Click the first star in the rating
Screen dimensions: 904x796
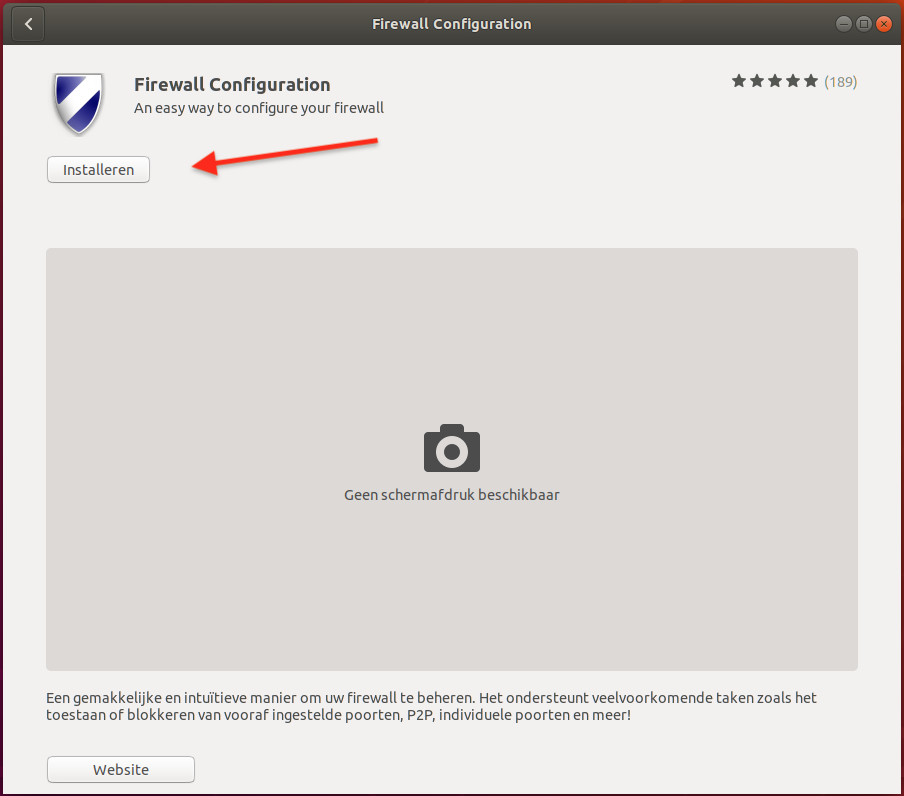point(739,81)
